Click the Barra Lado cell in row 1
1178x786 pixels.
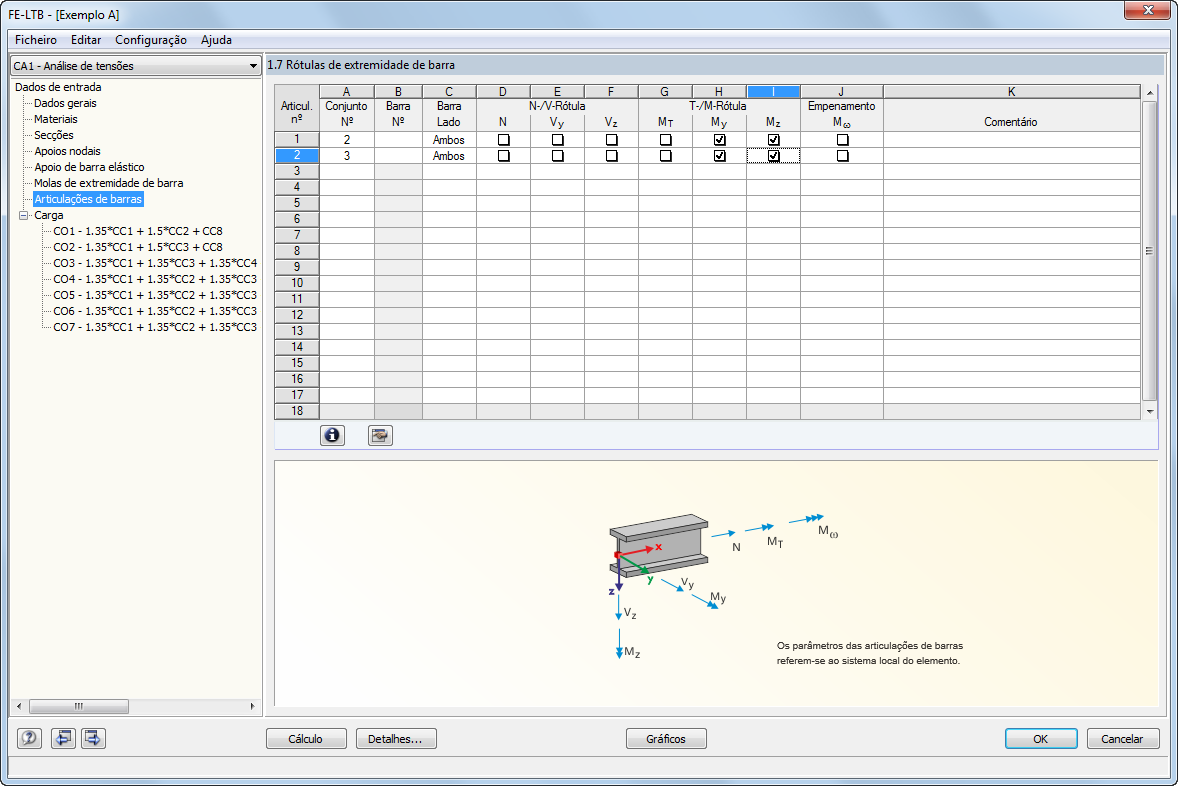click(x=449, y=140)
